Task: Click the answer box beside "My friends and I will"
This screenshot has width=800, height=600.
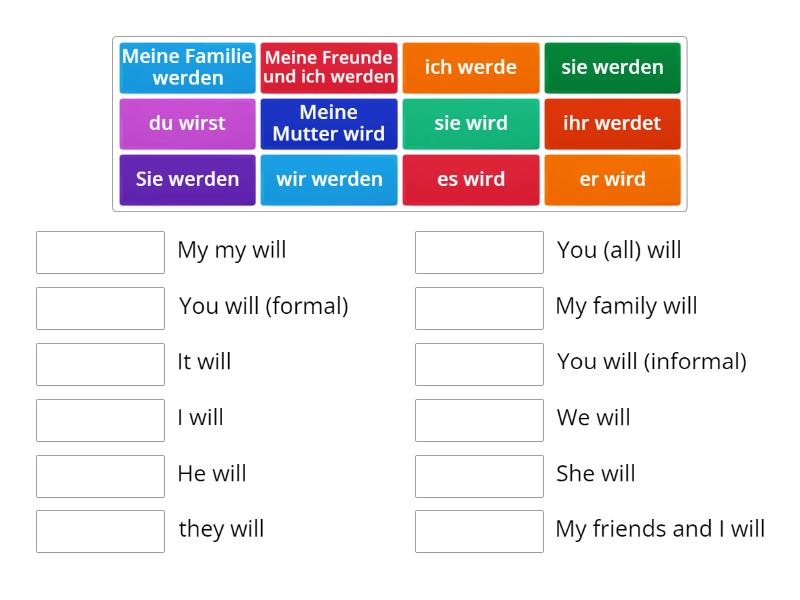Action: [x=479, y=530]
